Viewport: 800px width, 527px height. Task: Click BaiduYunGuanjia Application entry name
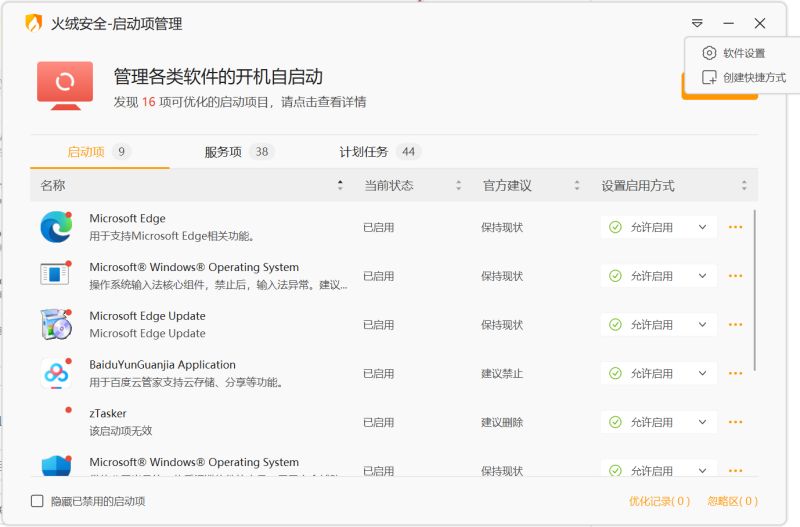(x=162, y=364)
